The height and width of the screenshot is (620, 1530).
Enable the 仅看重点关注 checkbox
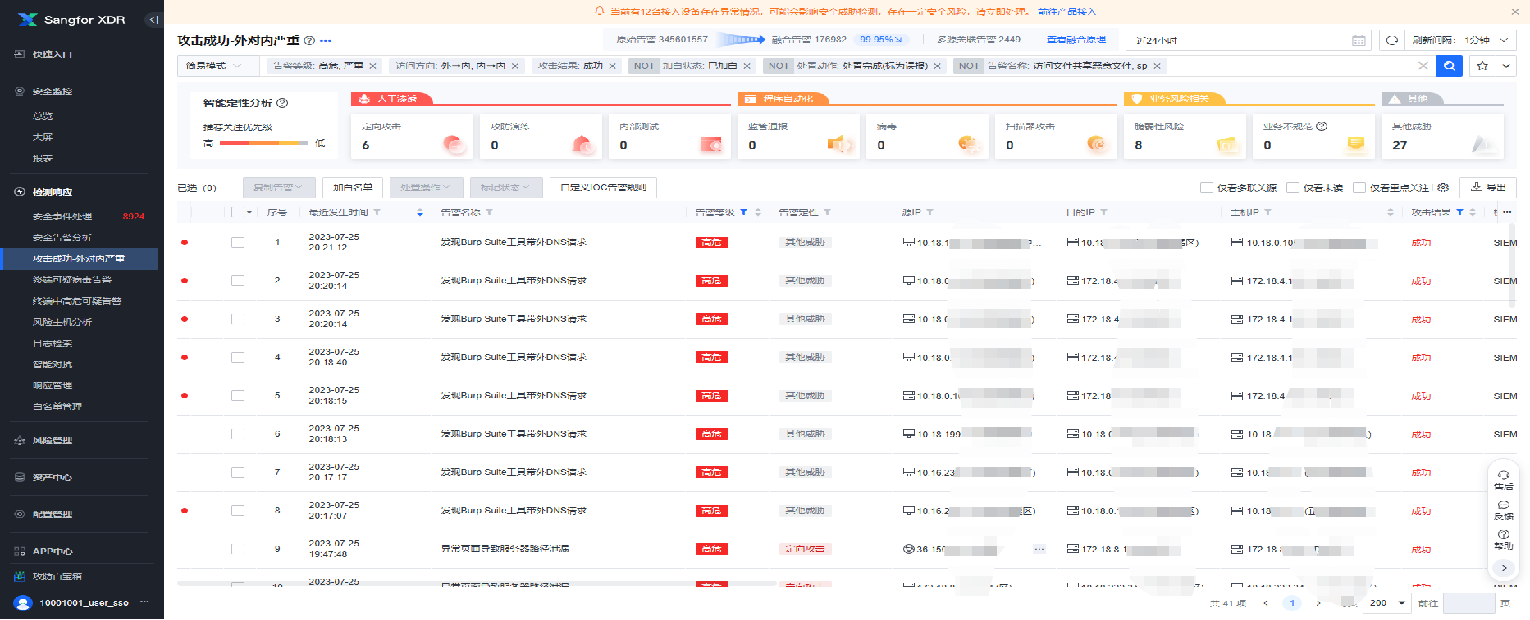click(1361, 188)
